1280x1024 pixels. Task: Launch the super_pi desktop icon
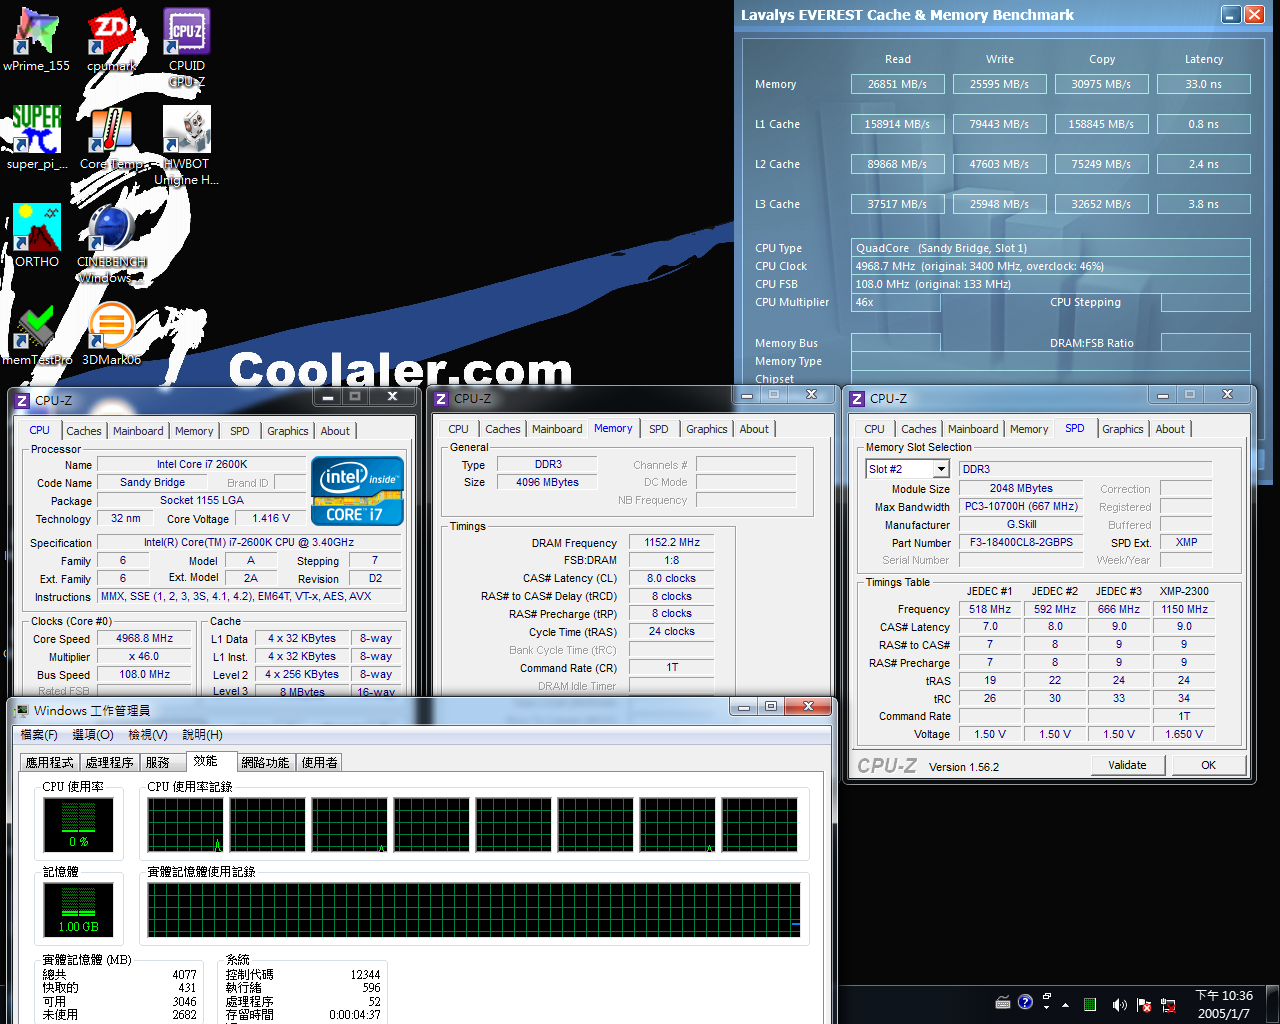tap(37, 138)
